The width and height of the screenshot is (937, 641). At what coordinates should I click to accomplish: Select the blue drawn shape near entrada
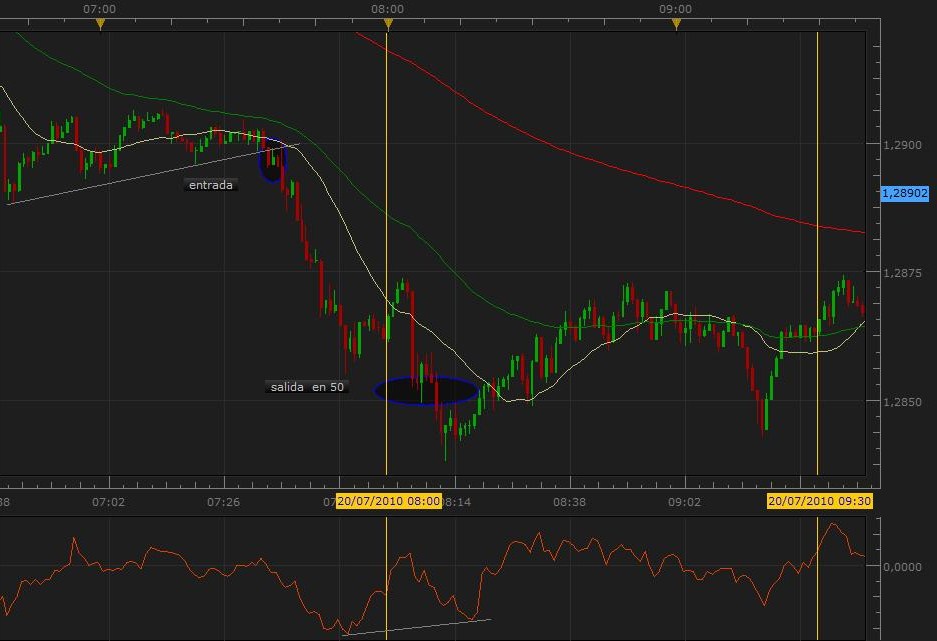pos(272,160)
